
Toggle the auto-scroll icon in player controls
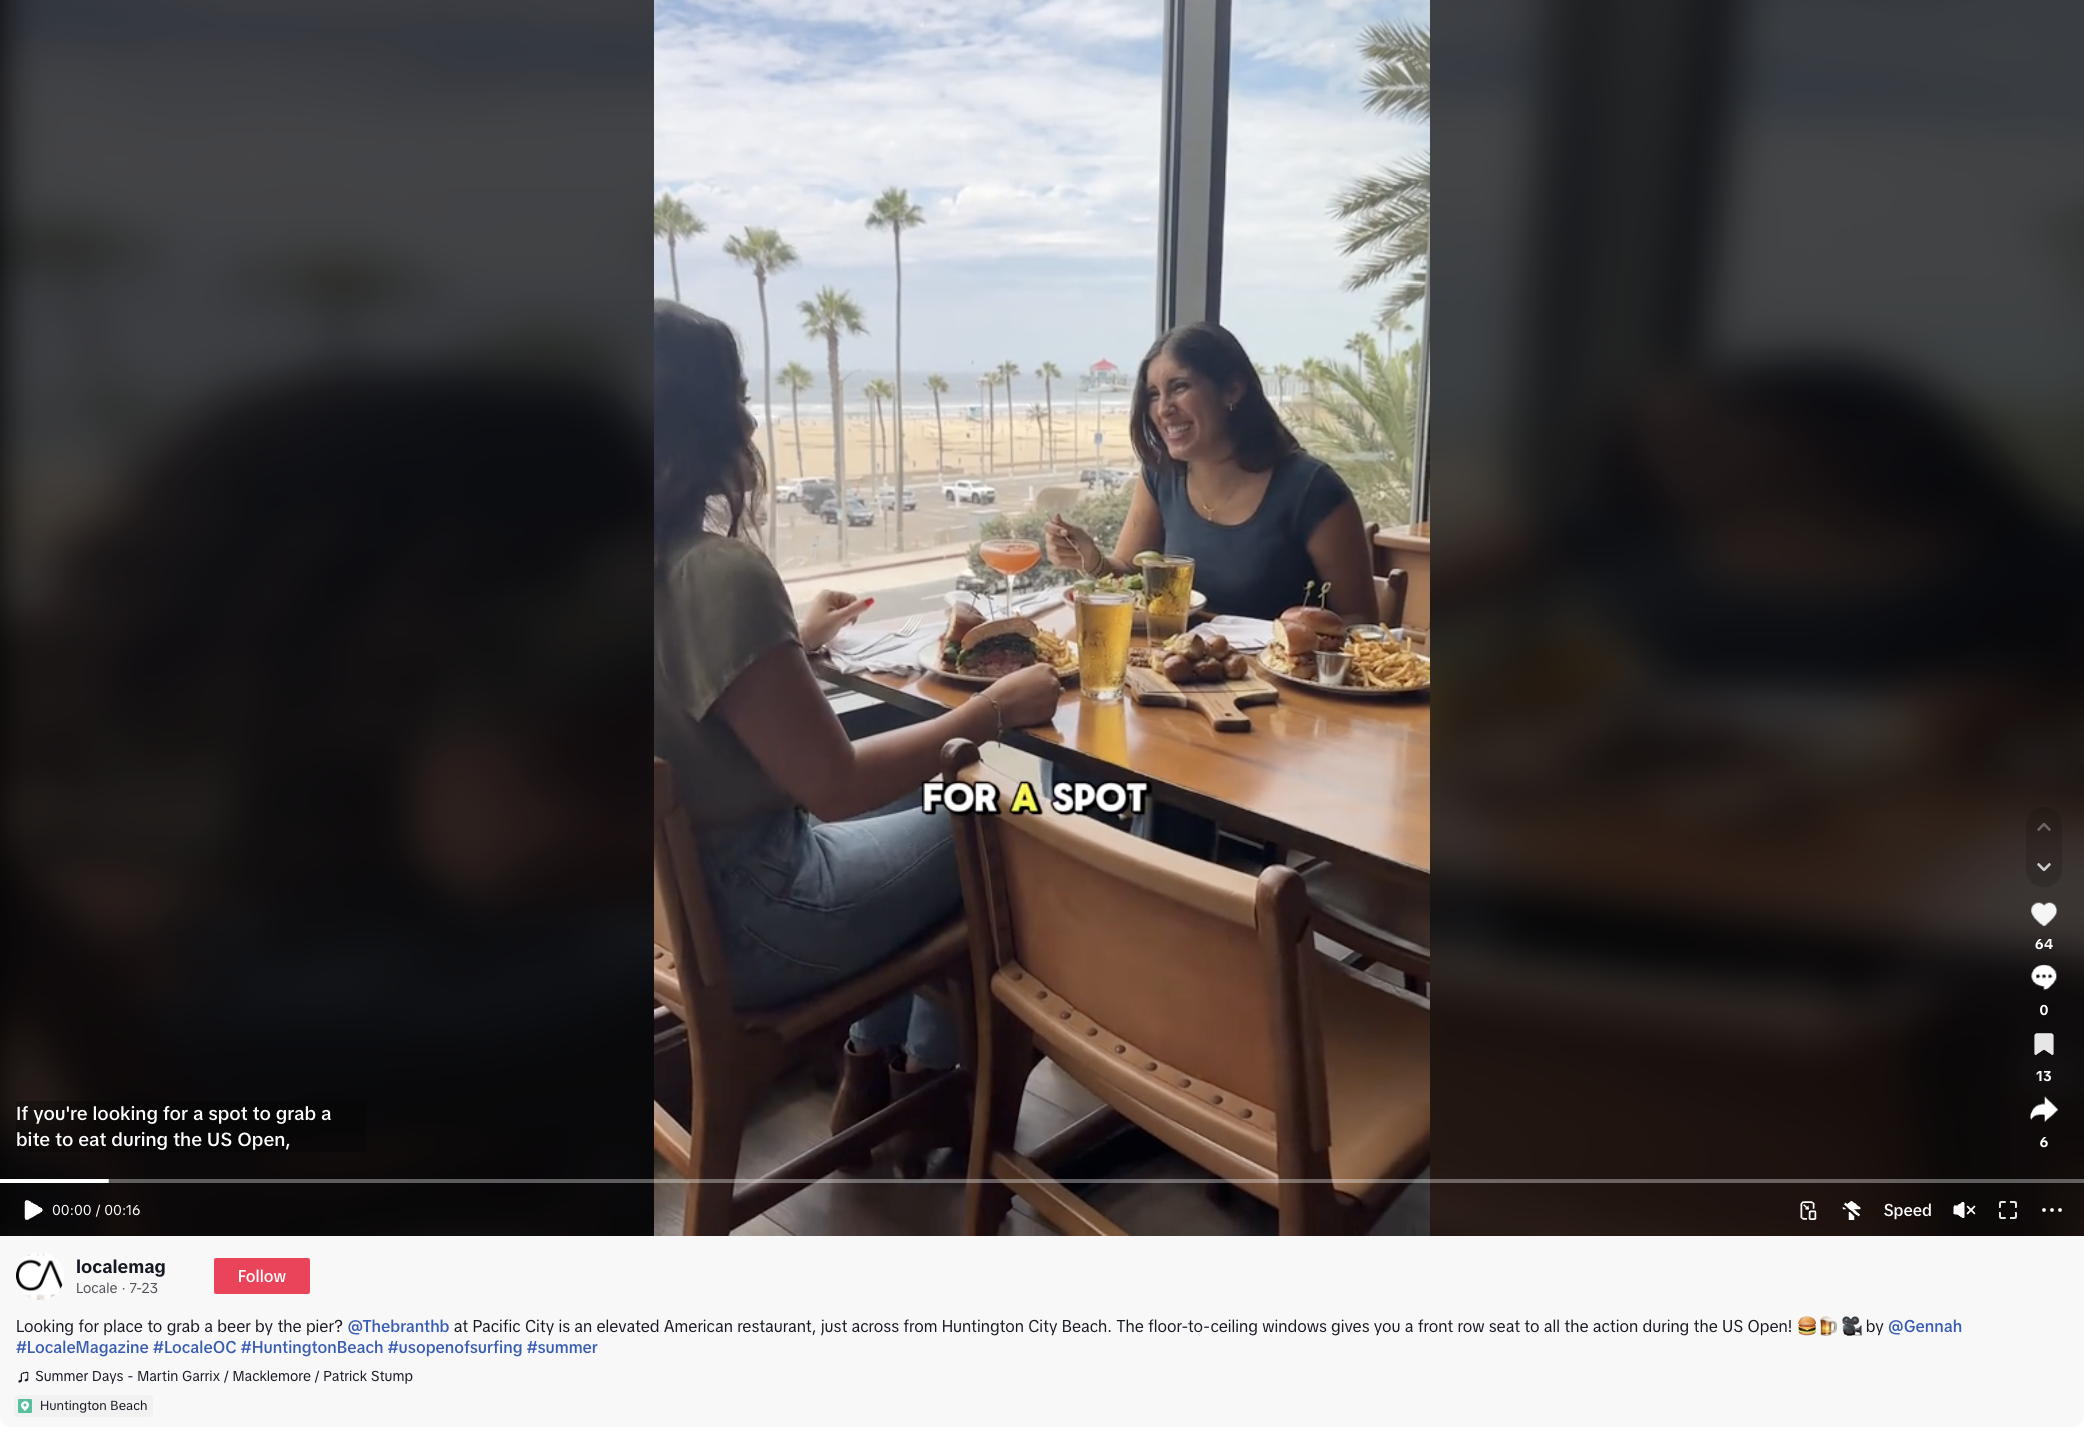pyautogui.click(x=1852, y=1210)
